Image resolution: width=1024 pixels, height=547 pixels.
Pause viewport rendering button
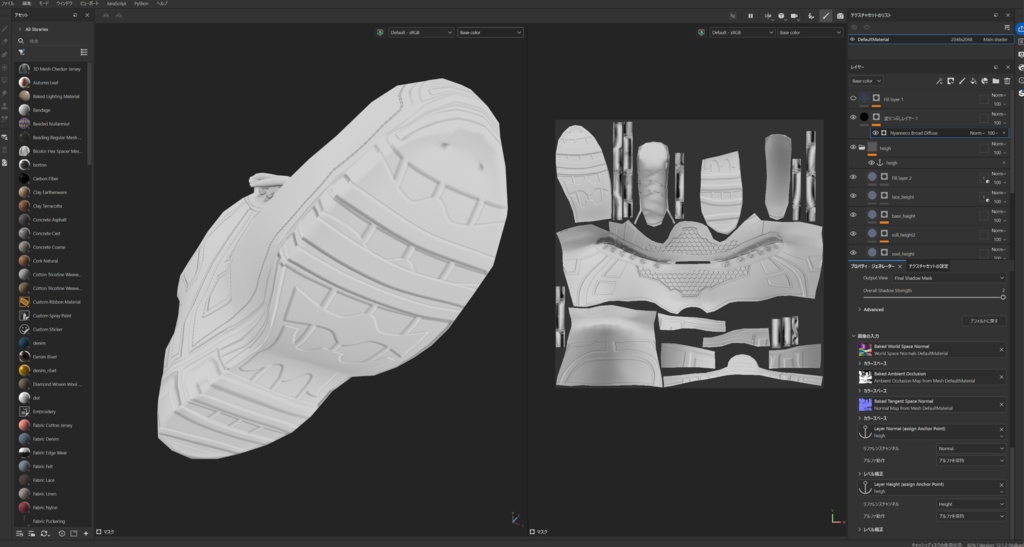tap(750, 16)
